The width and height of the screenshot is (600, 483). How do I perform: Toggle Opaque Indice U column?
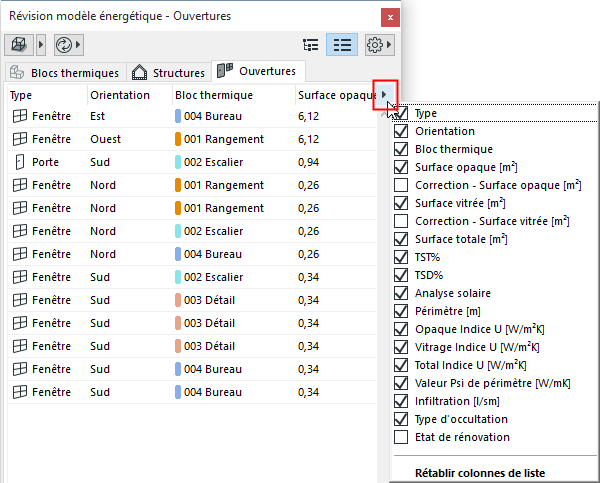[x=401, y=329]
